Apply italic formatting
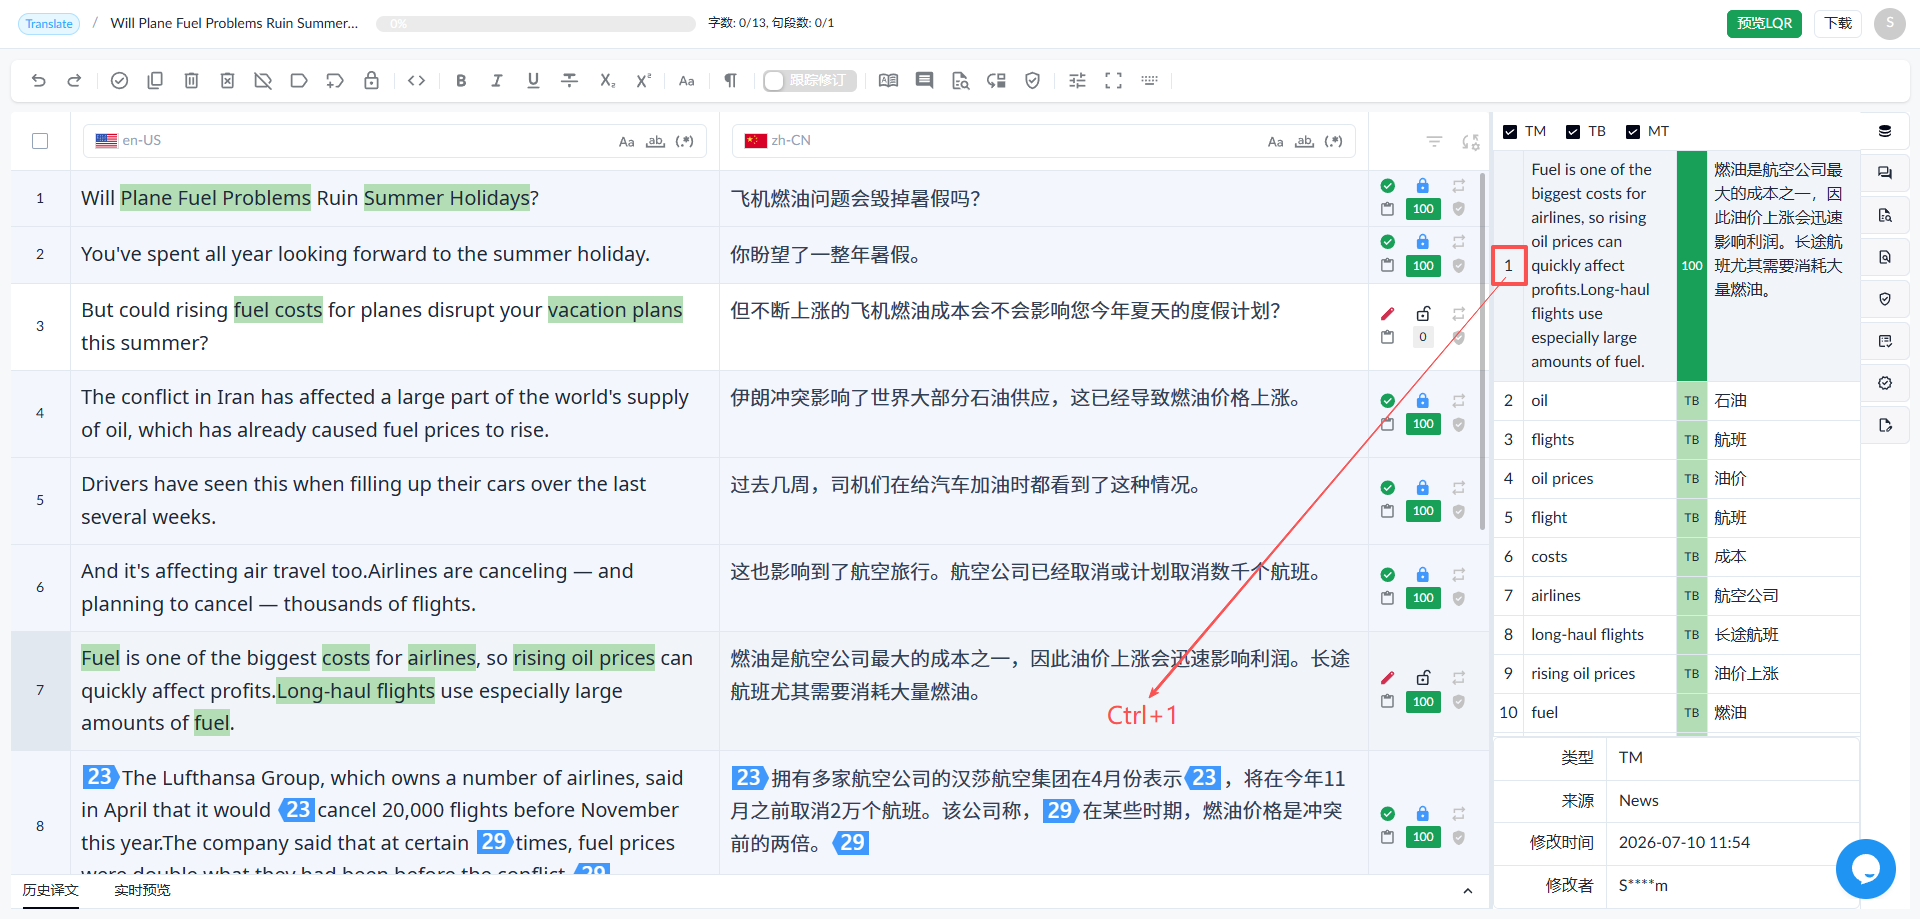The width and height of the screenshot is (1920, 919). tap(497, 81)
